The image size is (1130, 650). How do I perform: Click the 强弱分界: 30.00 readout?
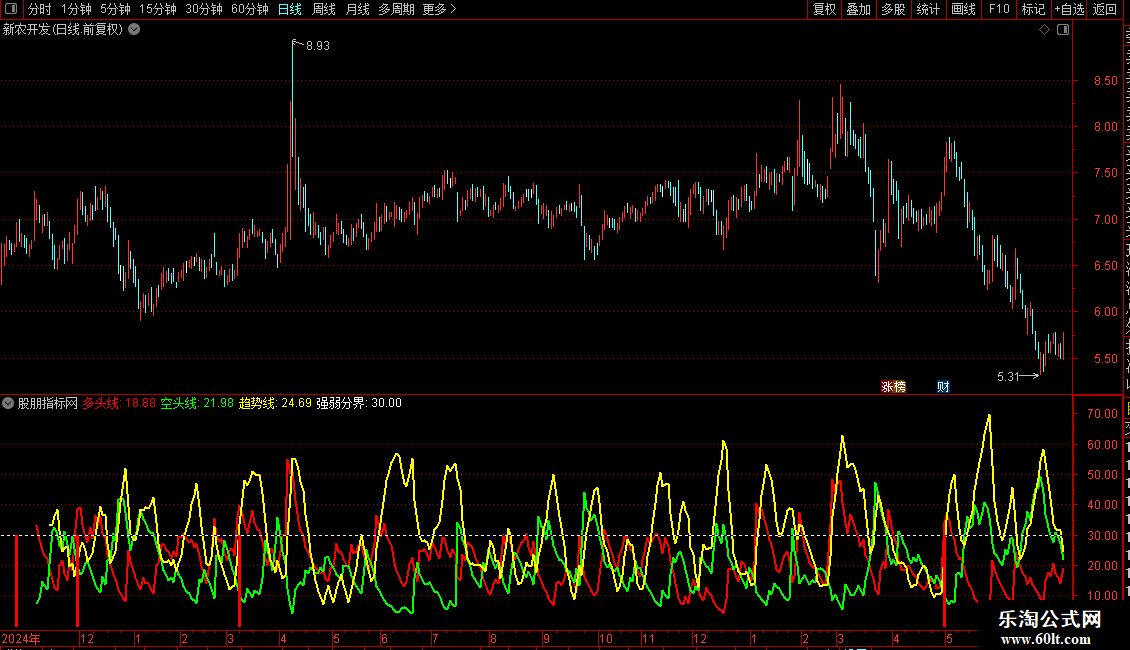click(x=359, y=404)
